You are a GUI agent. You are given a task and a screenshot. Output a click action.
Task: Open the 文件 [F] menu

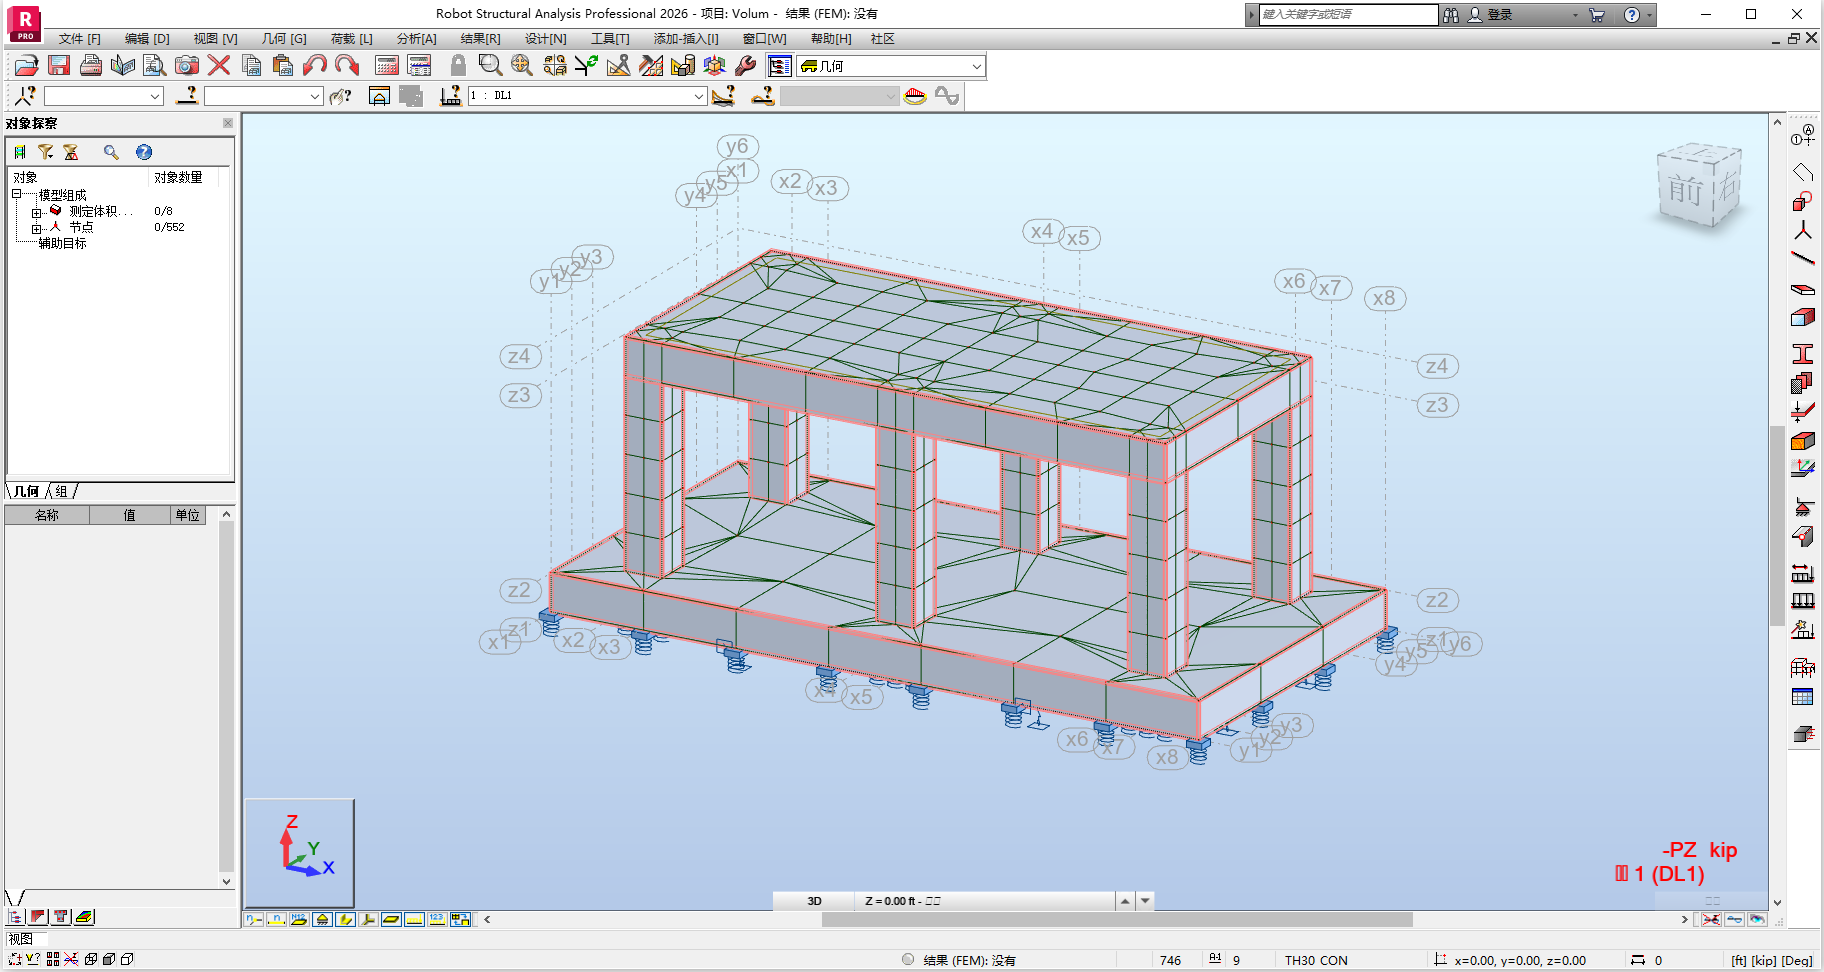80,39
